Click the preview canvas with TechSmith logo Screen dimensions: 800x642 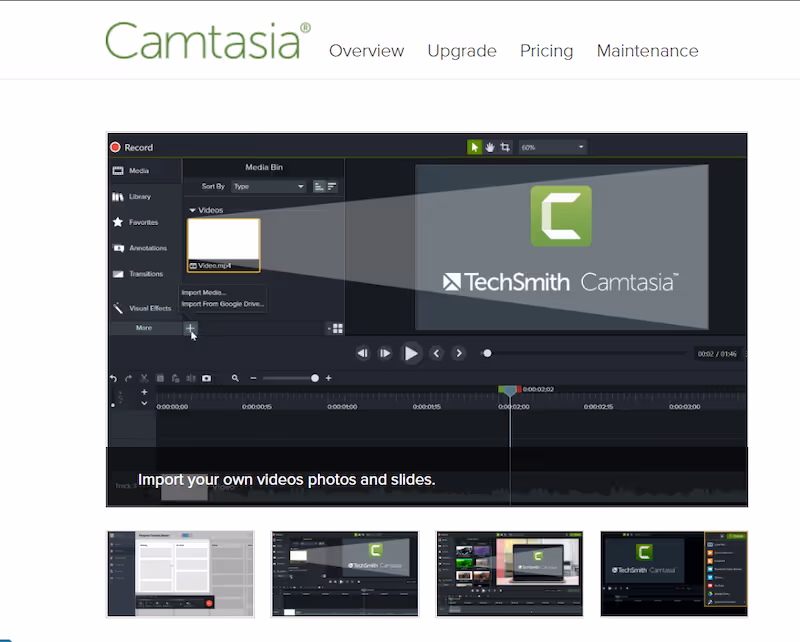tap(562, 247)
